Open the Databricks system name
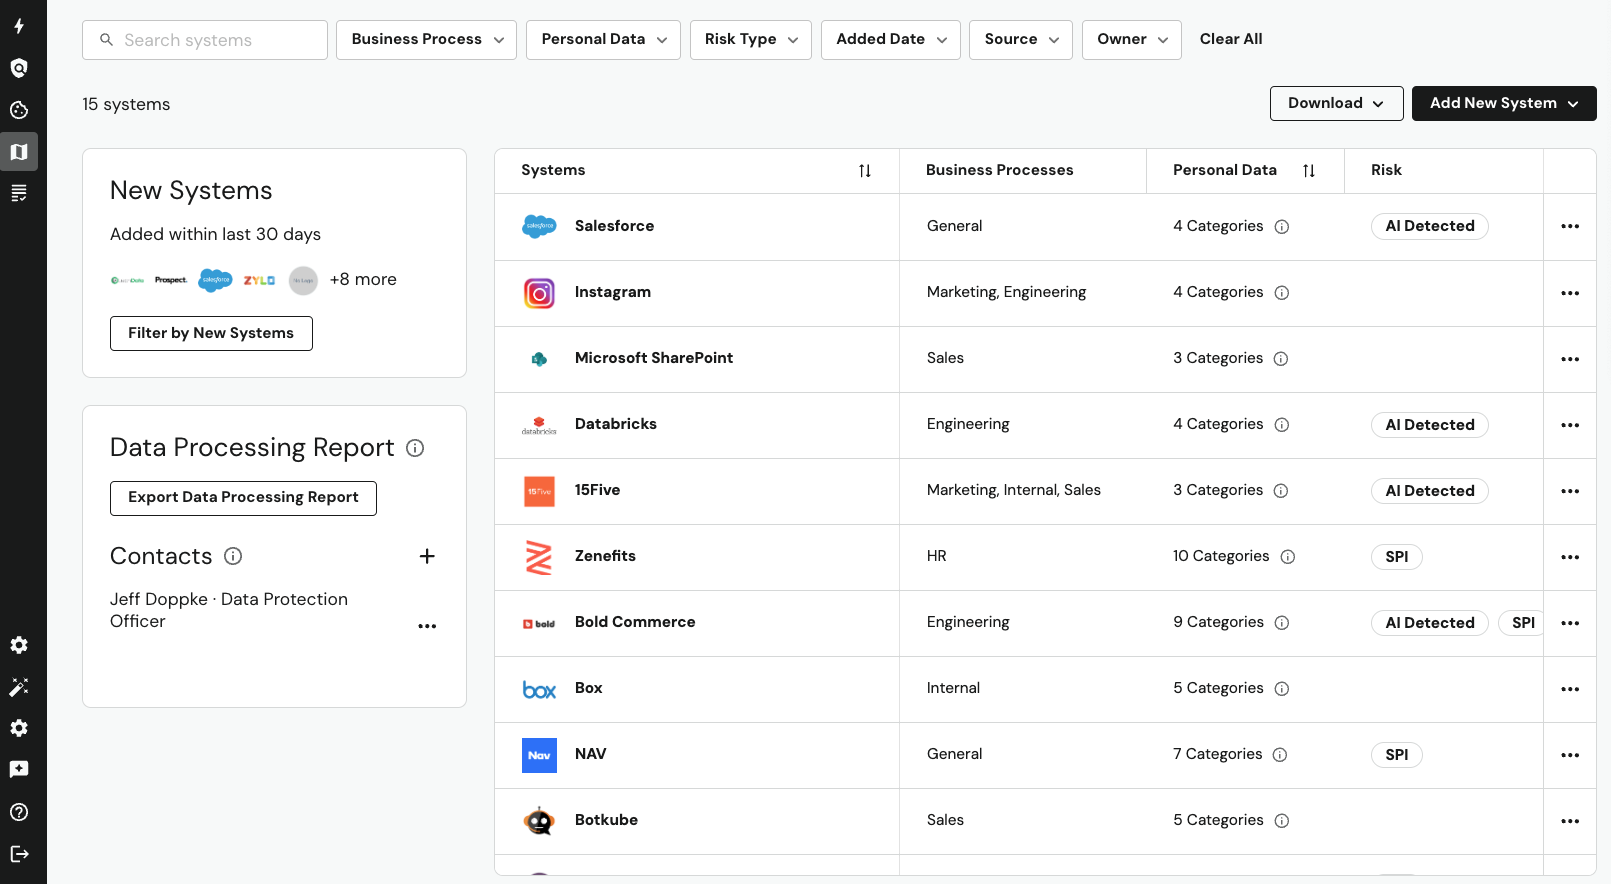 (x=616, y=424)
